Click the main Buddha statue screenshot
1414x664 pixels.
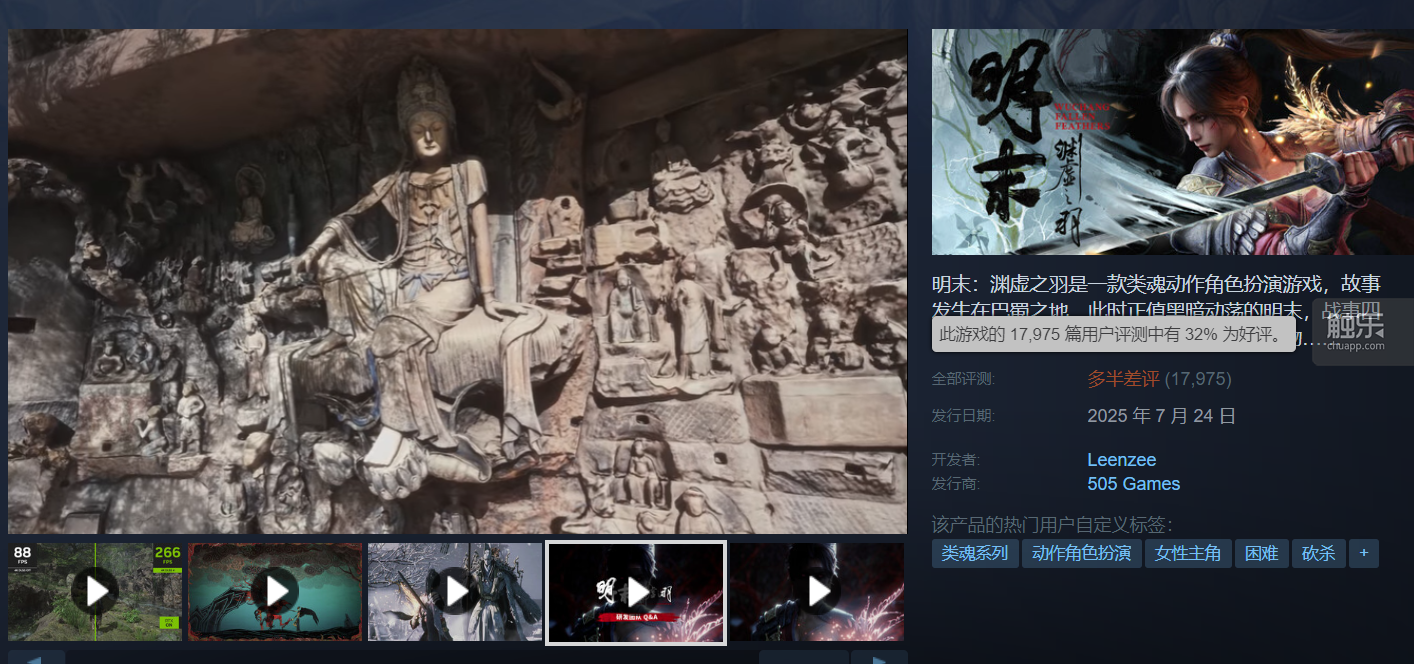tap(457, 281)
